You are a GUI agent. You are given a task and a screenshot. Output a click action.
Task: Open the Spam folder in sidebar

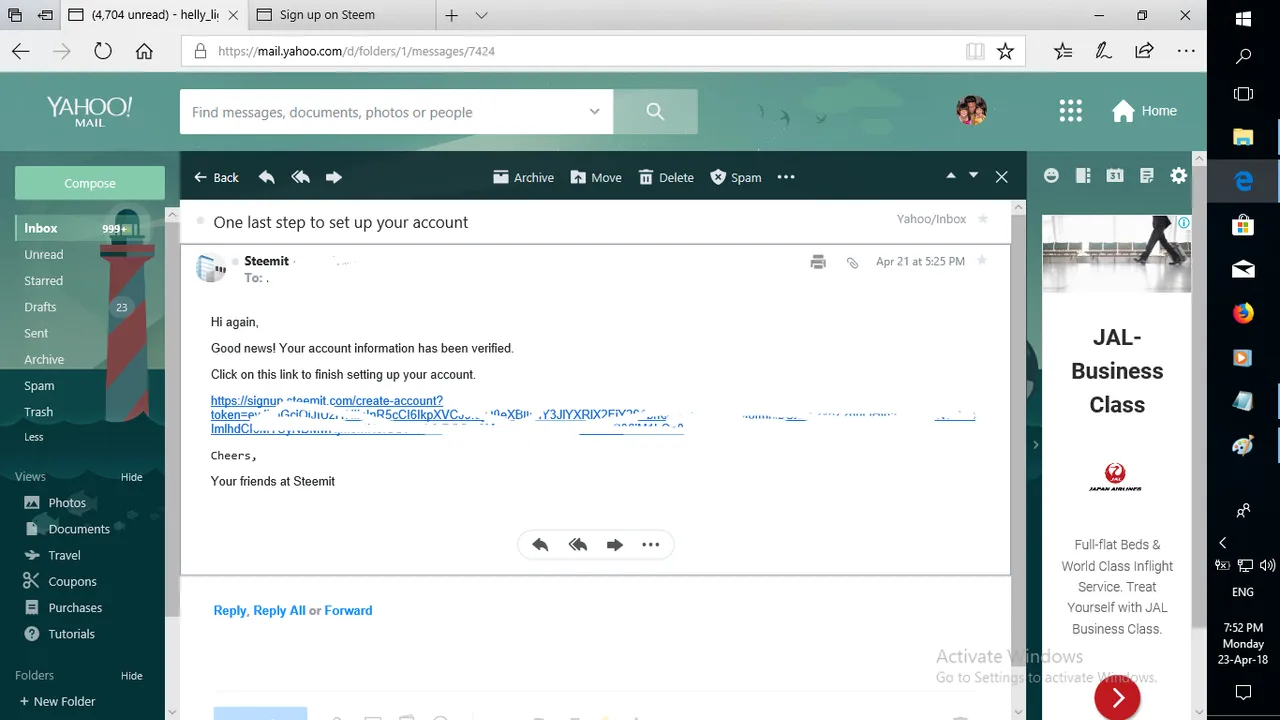[x=39, y=386]
